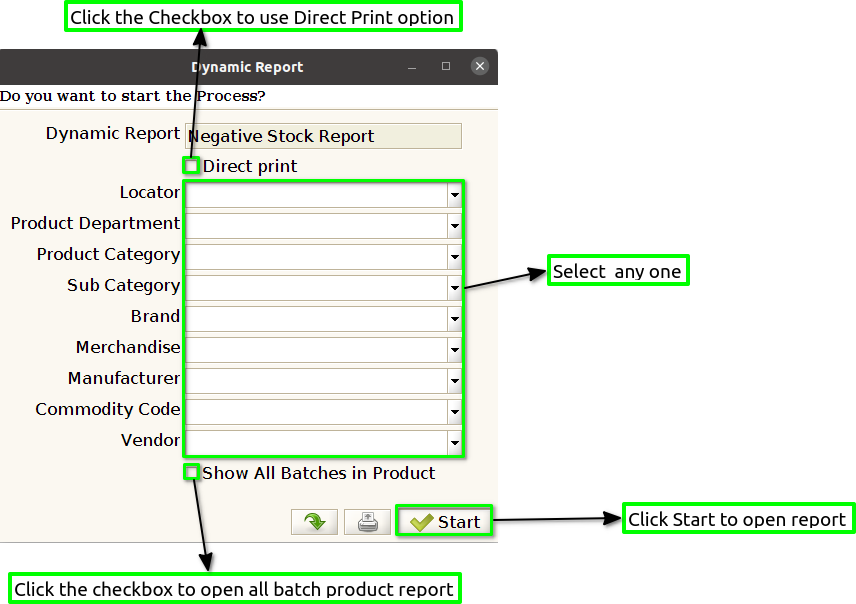Click the printer icon button
Image resolution: width=856 pixels, height=604 pixels.
367,522
